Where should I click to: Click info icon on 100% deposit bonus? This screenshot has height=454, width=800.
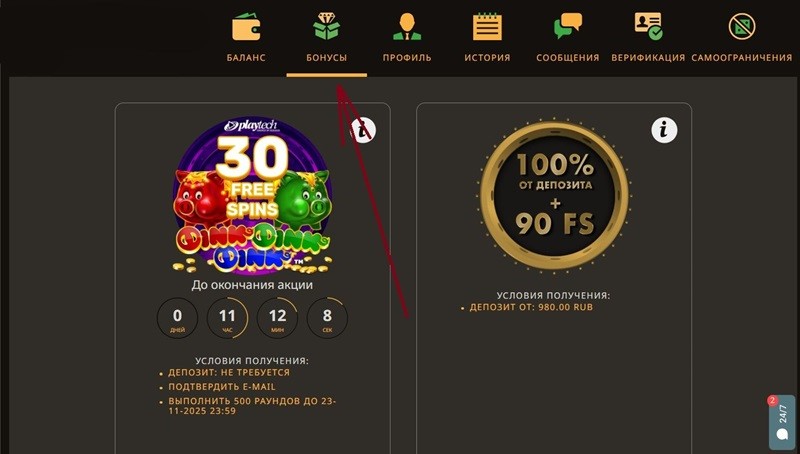coord(664,130)
